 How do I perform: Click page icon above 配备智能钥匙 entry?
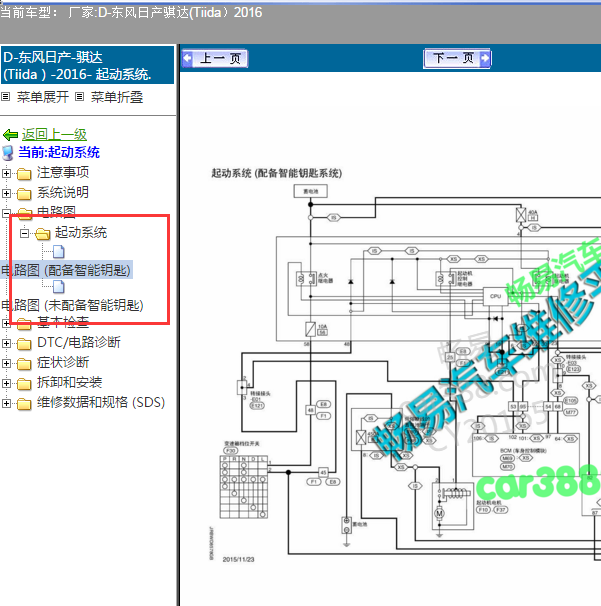coord(59,252)
